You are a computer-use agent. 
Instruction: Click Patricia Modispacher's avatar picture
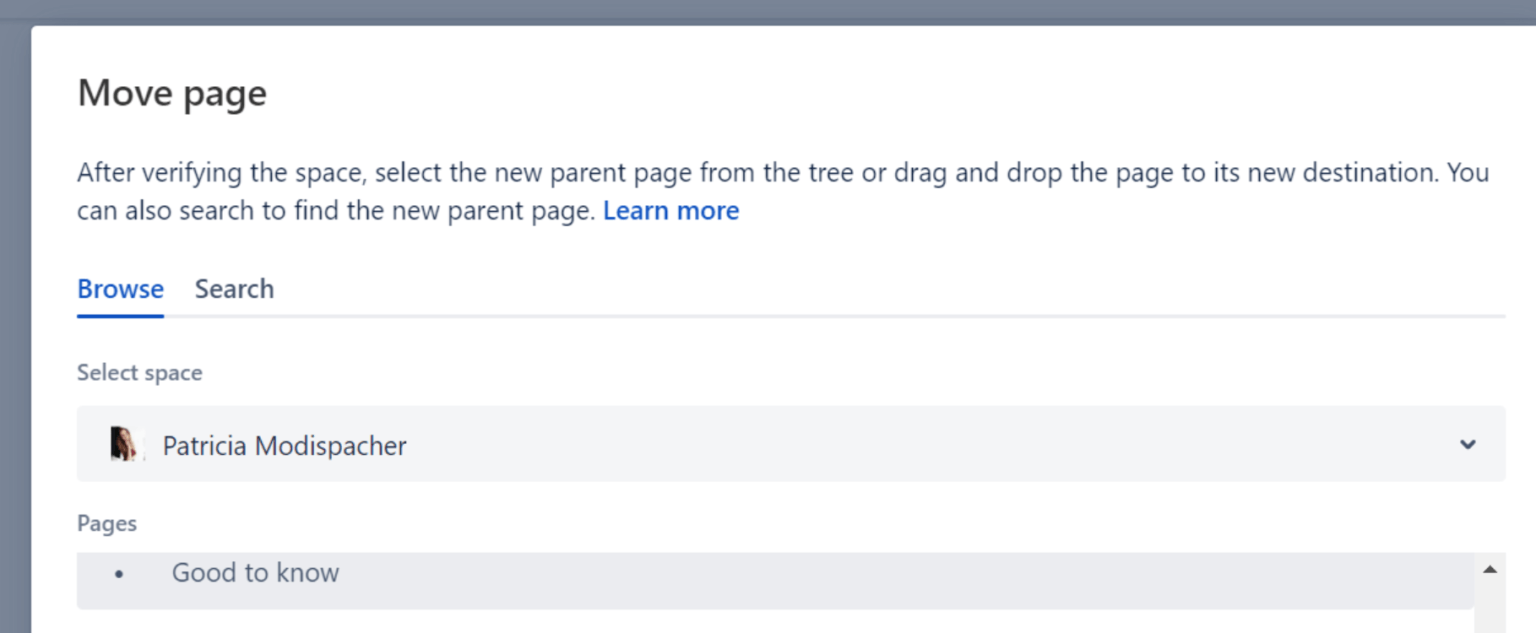tap(123, 444)
